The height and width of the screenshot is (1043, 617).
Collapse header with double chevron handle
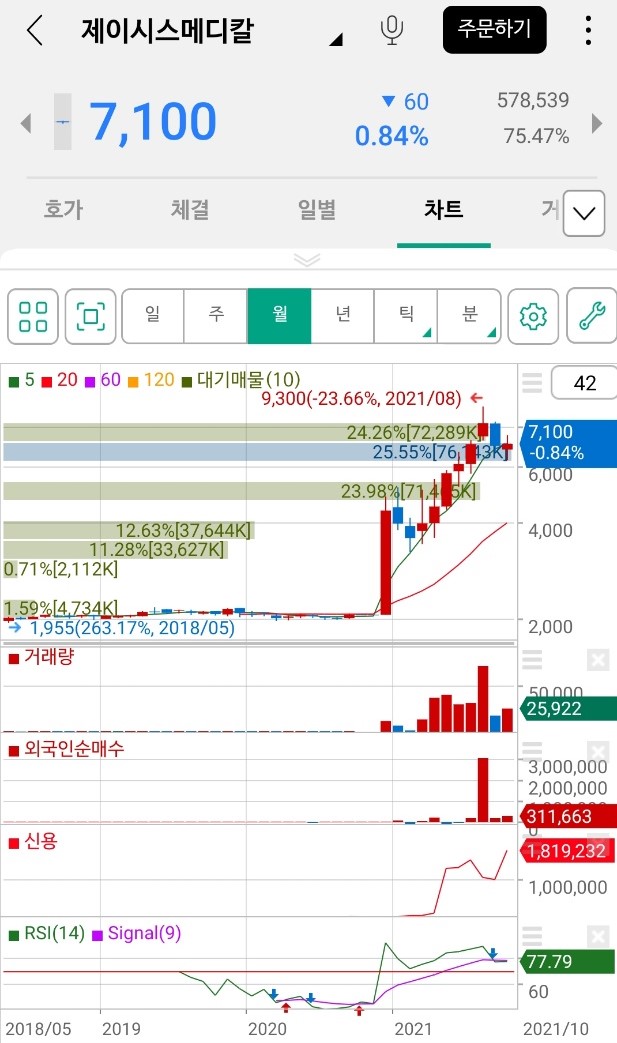pos(307,259)
